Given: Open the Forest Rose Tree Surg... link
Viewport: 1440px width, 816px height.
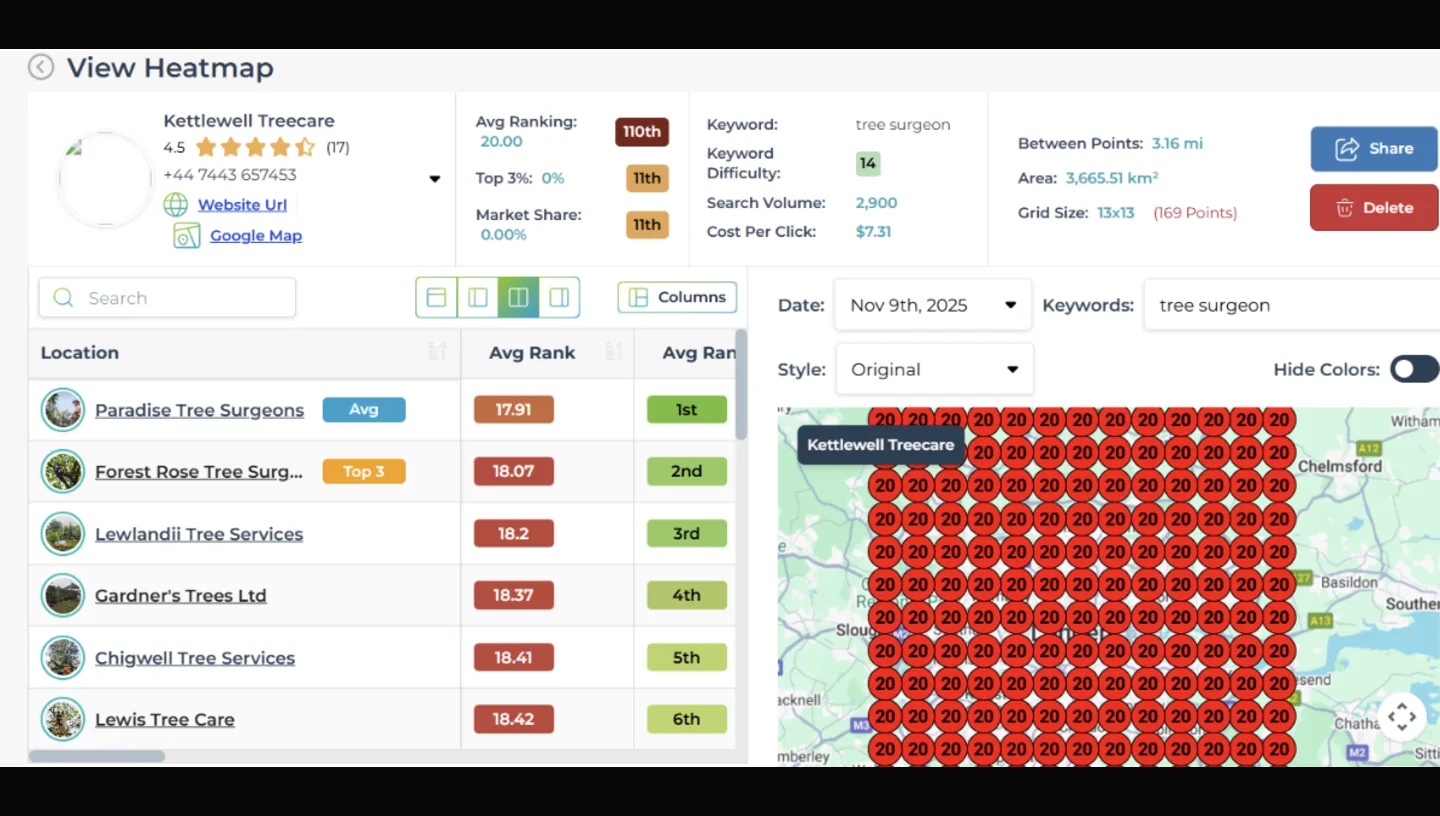Looking at the screenshot, I should click(x=199, y=472).
